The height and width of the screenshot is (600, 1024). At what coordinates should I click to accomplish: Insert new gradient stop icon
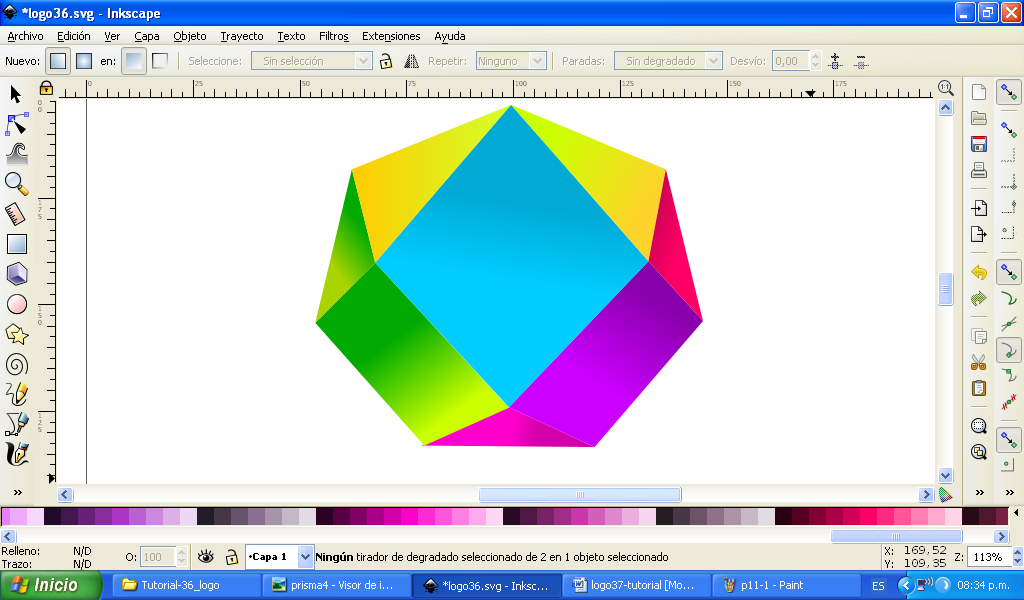click(x=835, y=61)
